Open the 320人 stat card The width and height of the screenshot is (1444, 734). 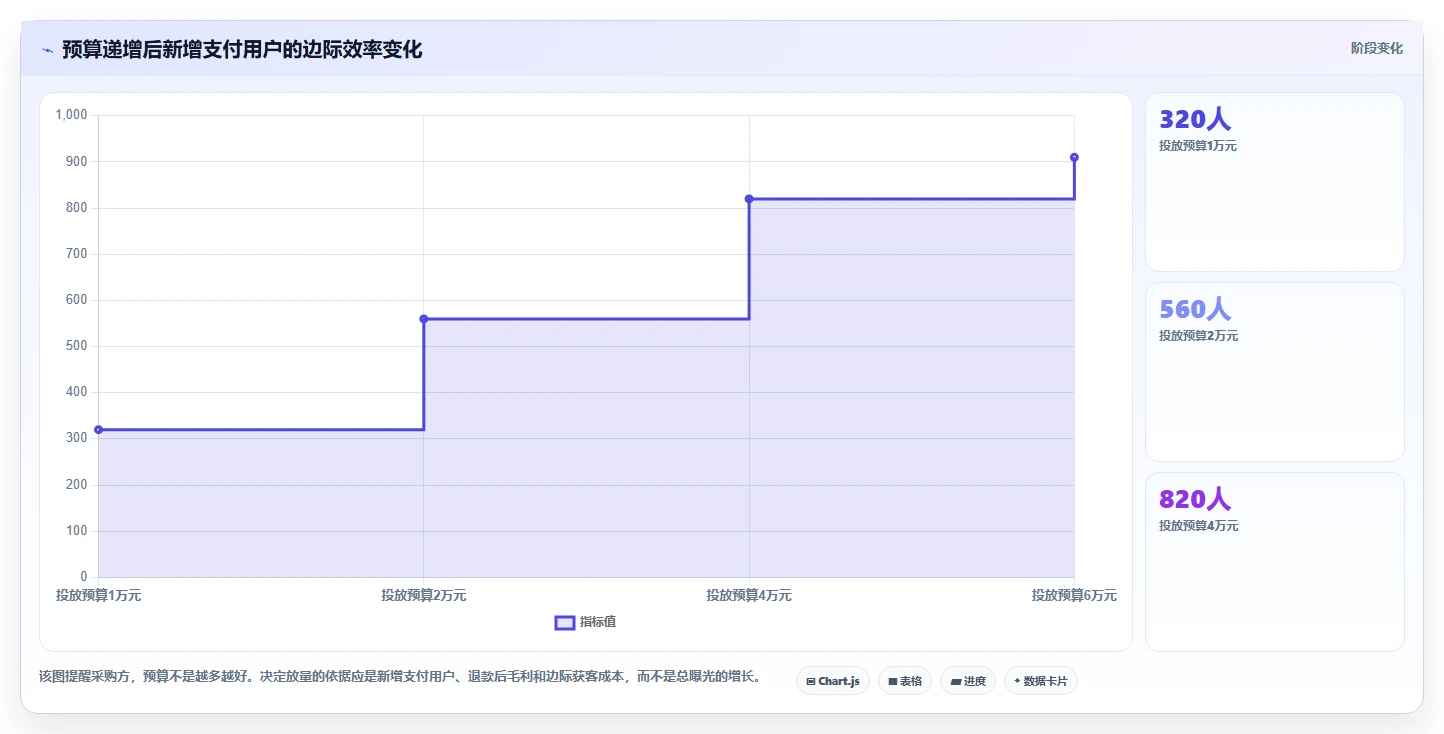1275,182
